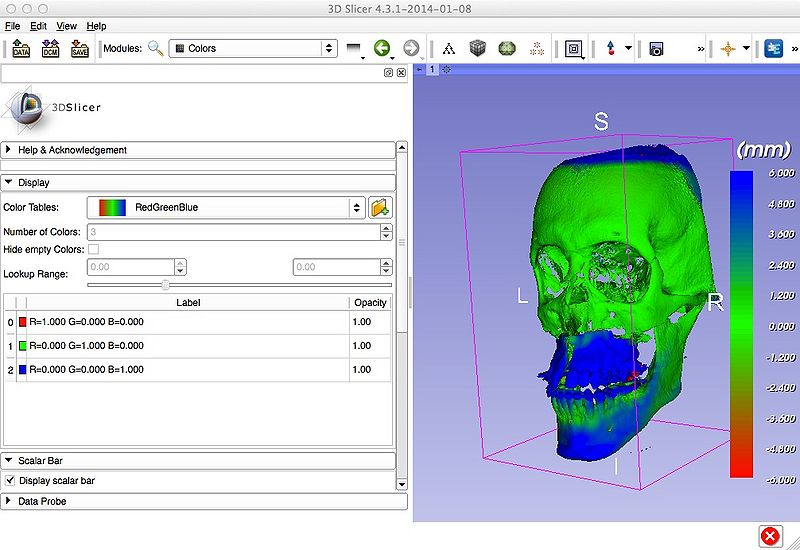Viewport: 800px width, 550px height.
Task: Open the File menu
Action: (12, 25)
